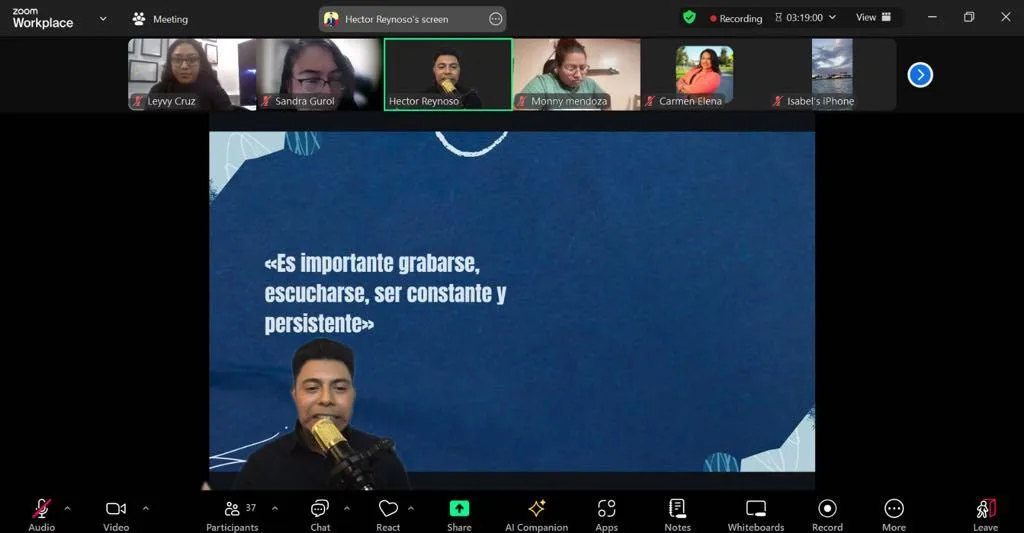Viewport: 1024px width, 533px height.
Task: Select Isabel's iPhone participant thumbnail
Action: coord(832,74)
